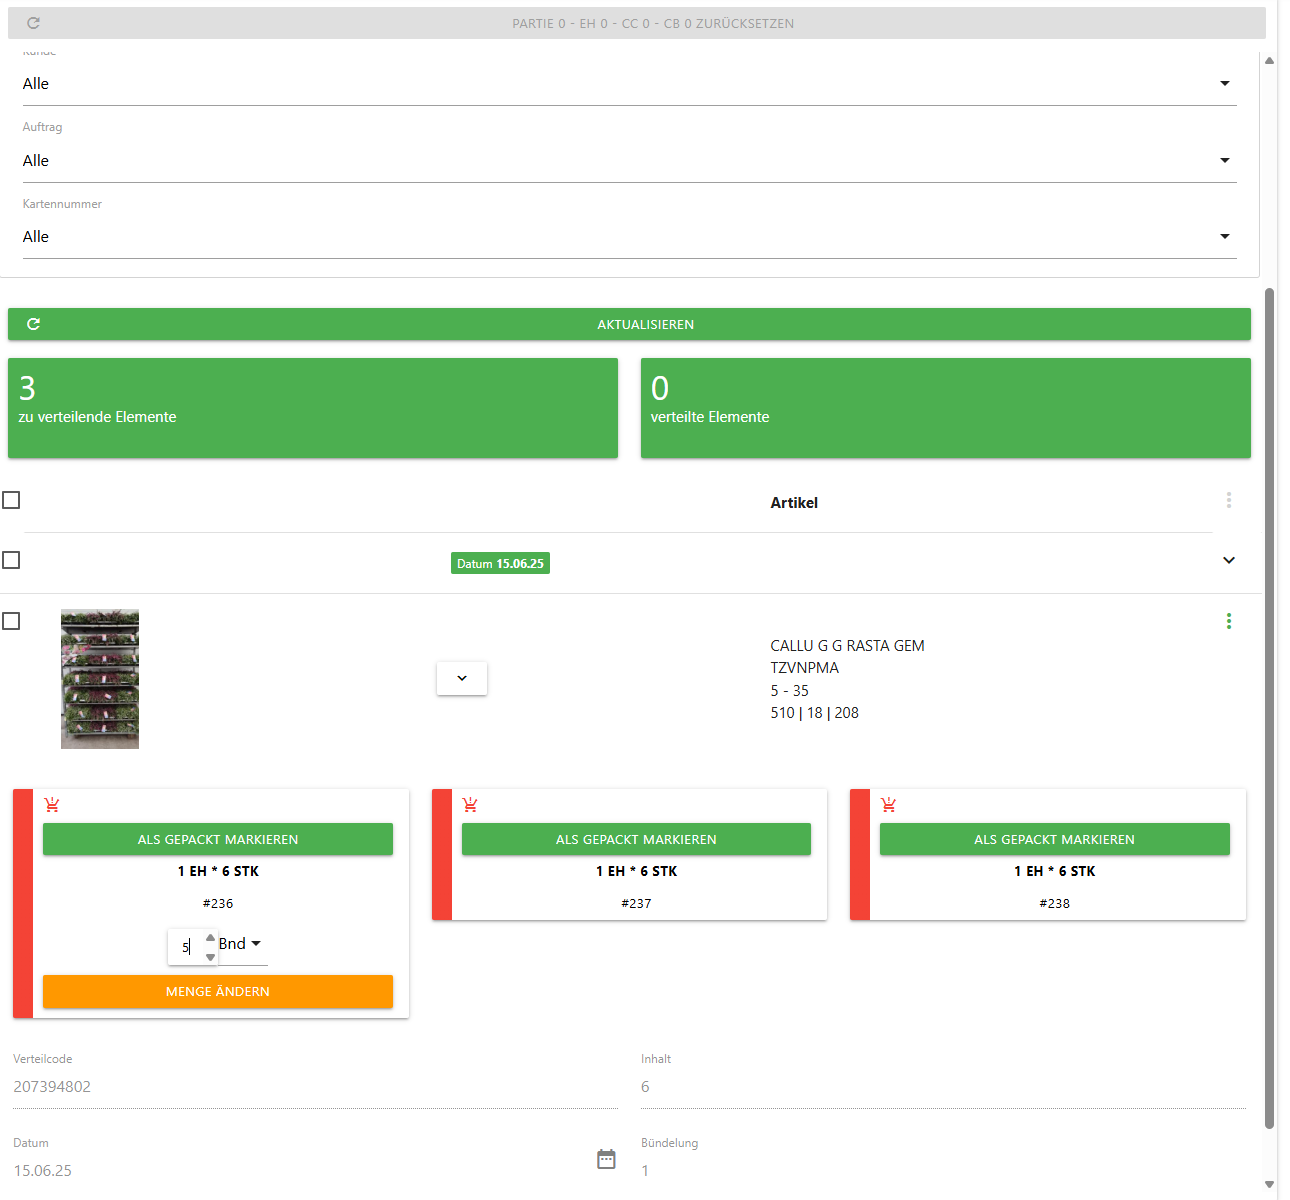This screenshot has height=1200, width=1290.
Task: Click the '0 verteilte Elemente' tile
Action: (945, 408)
